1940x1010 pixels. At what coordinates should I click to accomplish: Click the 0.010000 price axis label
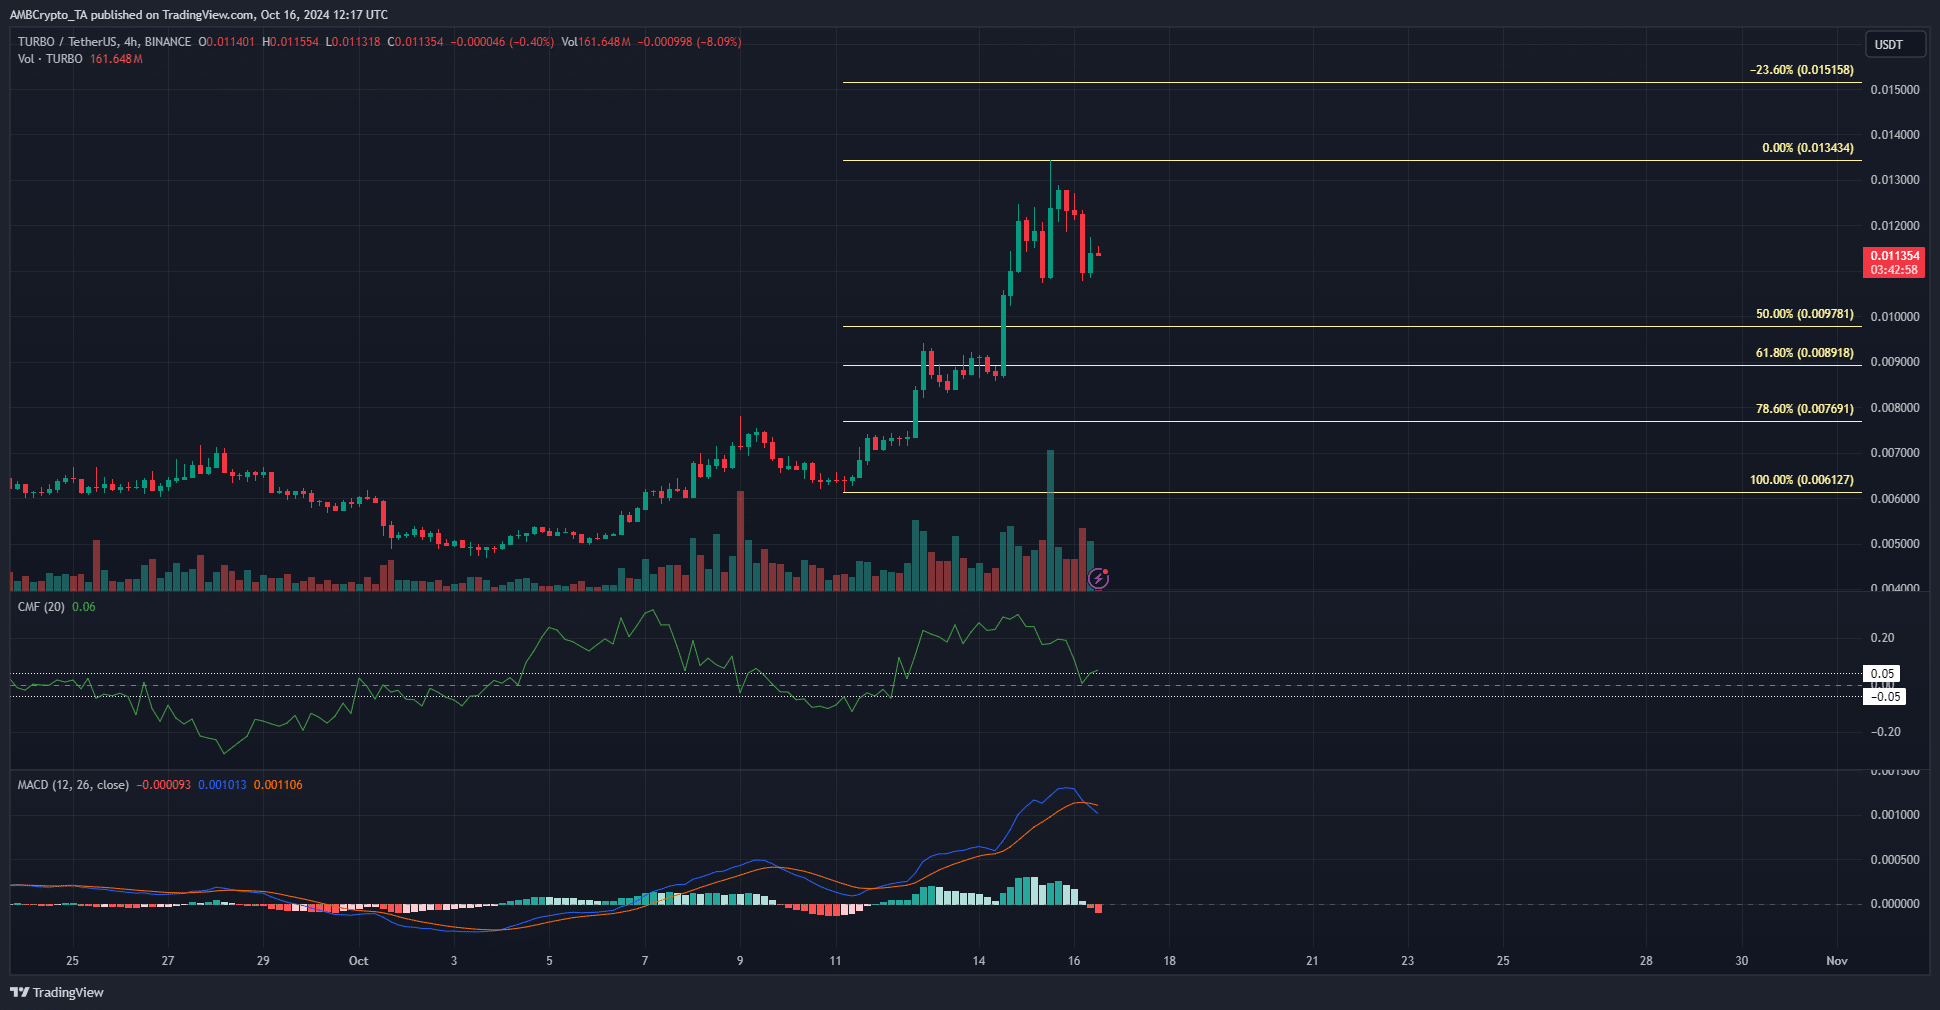coord(1895,317)
